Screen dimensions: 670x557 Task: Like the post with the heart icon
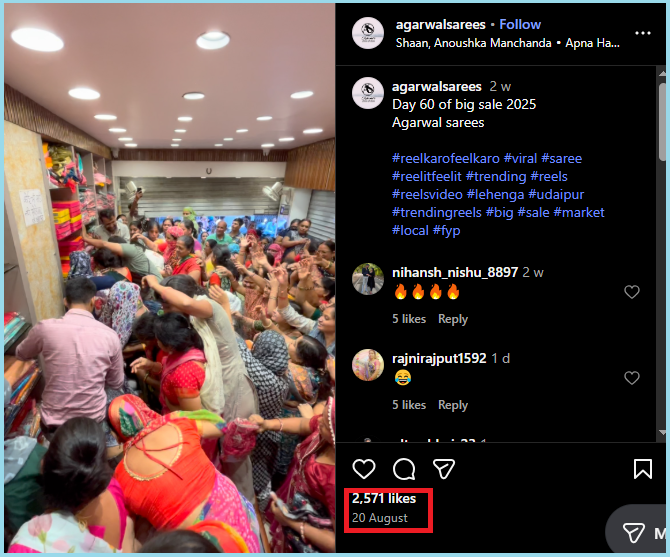click(x=364, y=469)
